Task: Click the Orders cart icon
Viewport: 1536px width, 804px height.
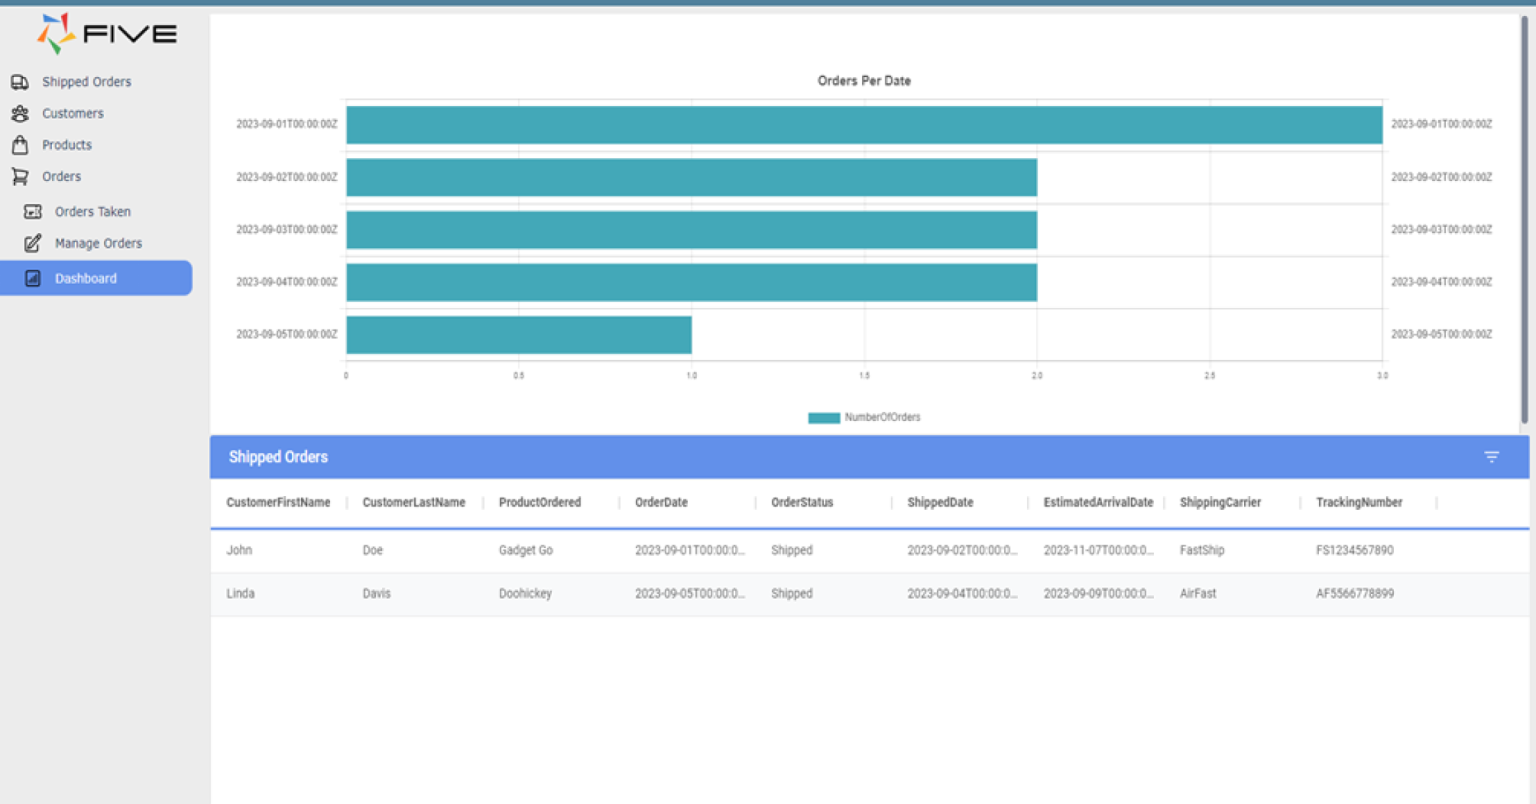Action: click(19, 176)
